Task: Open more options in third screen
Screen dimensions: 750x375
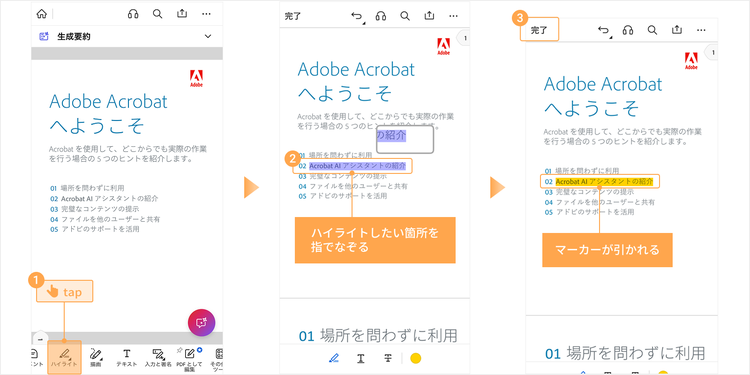Action: (701, 30)
